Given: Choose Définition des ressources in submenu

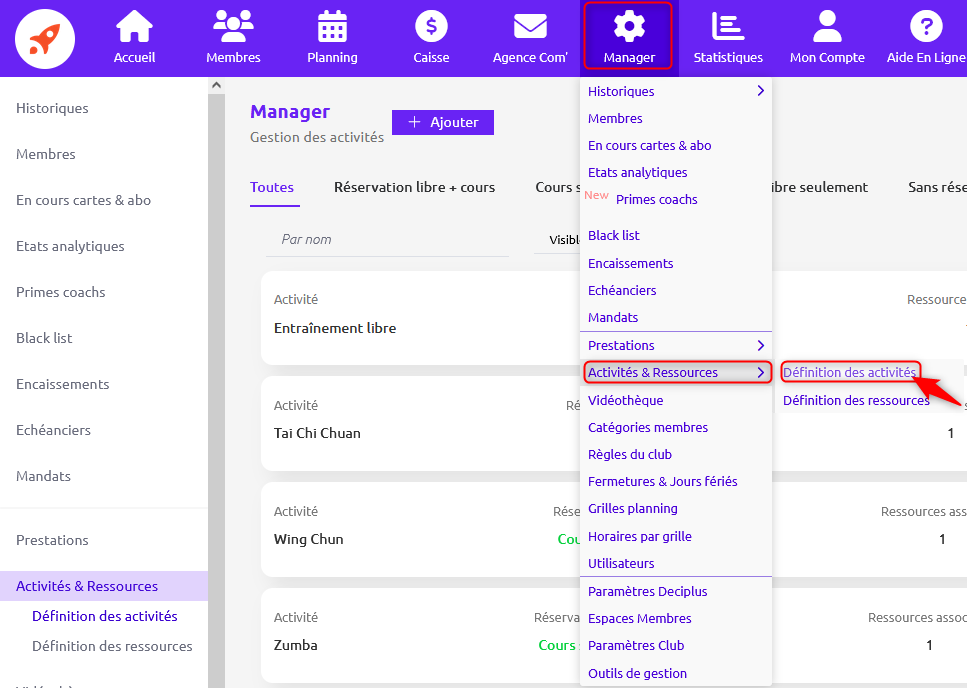Looking at the screenshot, I should pos(856,401).
